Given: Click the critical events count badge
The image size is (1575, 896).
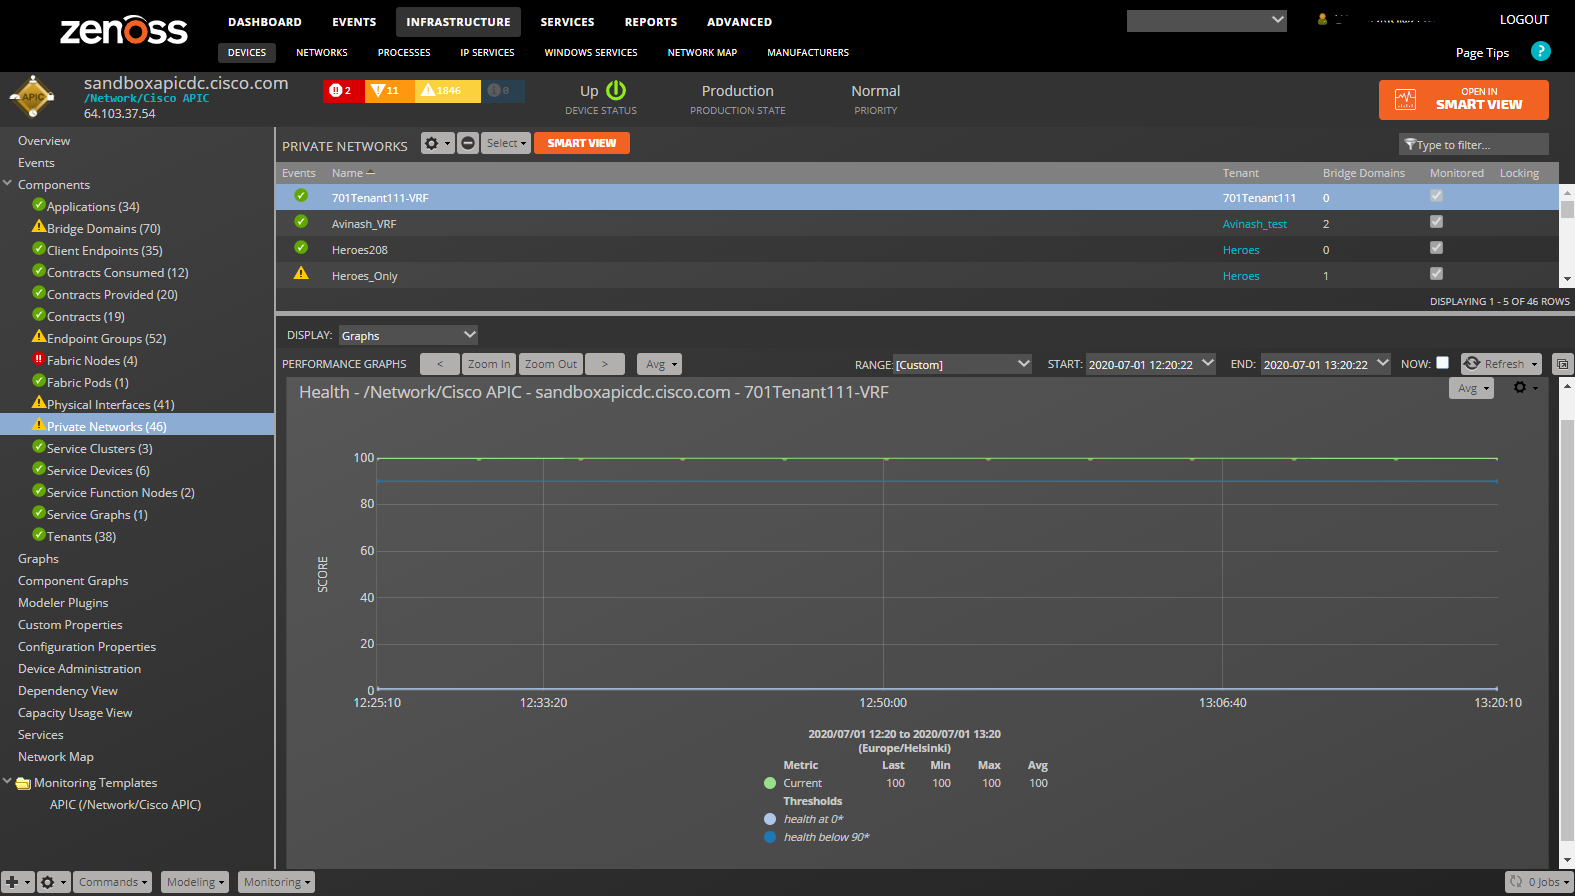Looking at the screenshot, I should (x=344, y=90).
